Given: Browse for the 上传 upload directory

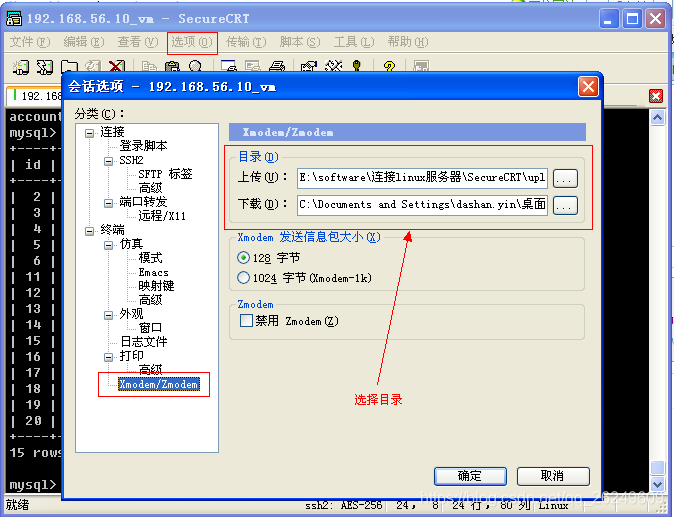Looking at the screenshot, I should point(565,178).
